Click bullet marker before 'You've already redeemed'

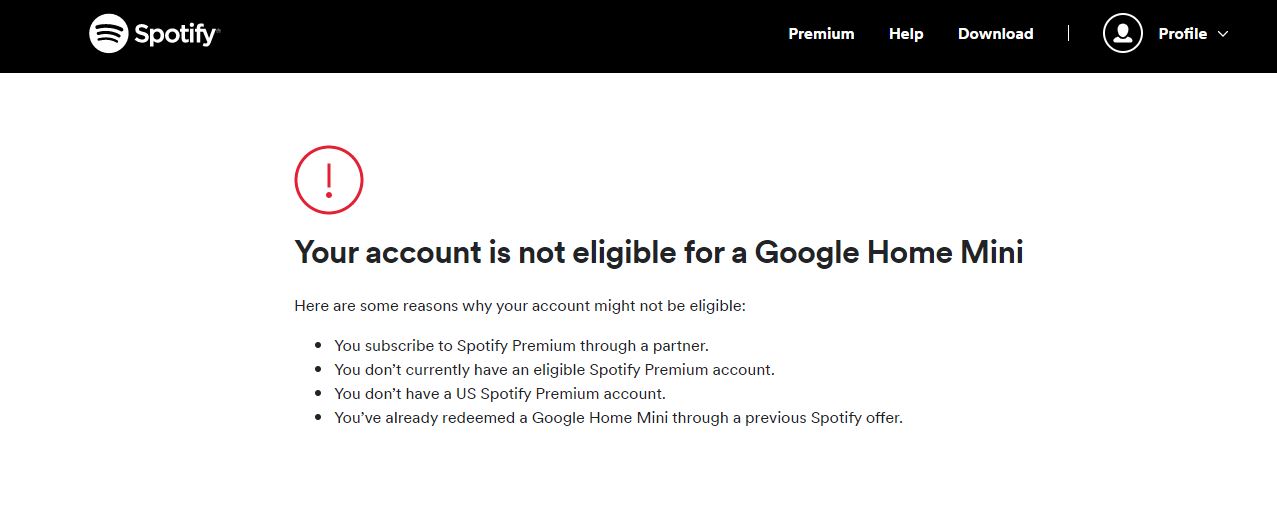[x=318, y=418]
